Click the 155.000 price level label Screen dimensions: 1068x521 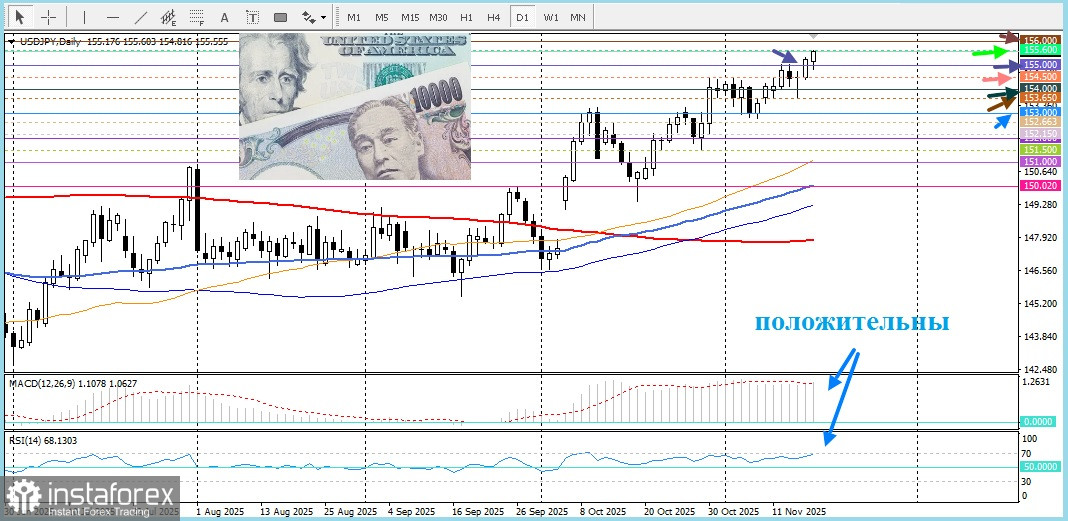tap(1039, 64)
